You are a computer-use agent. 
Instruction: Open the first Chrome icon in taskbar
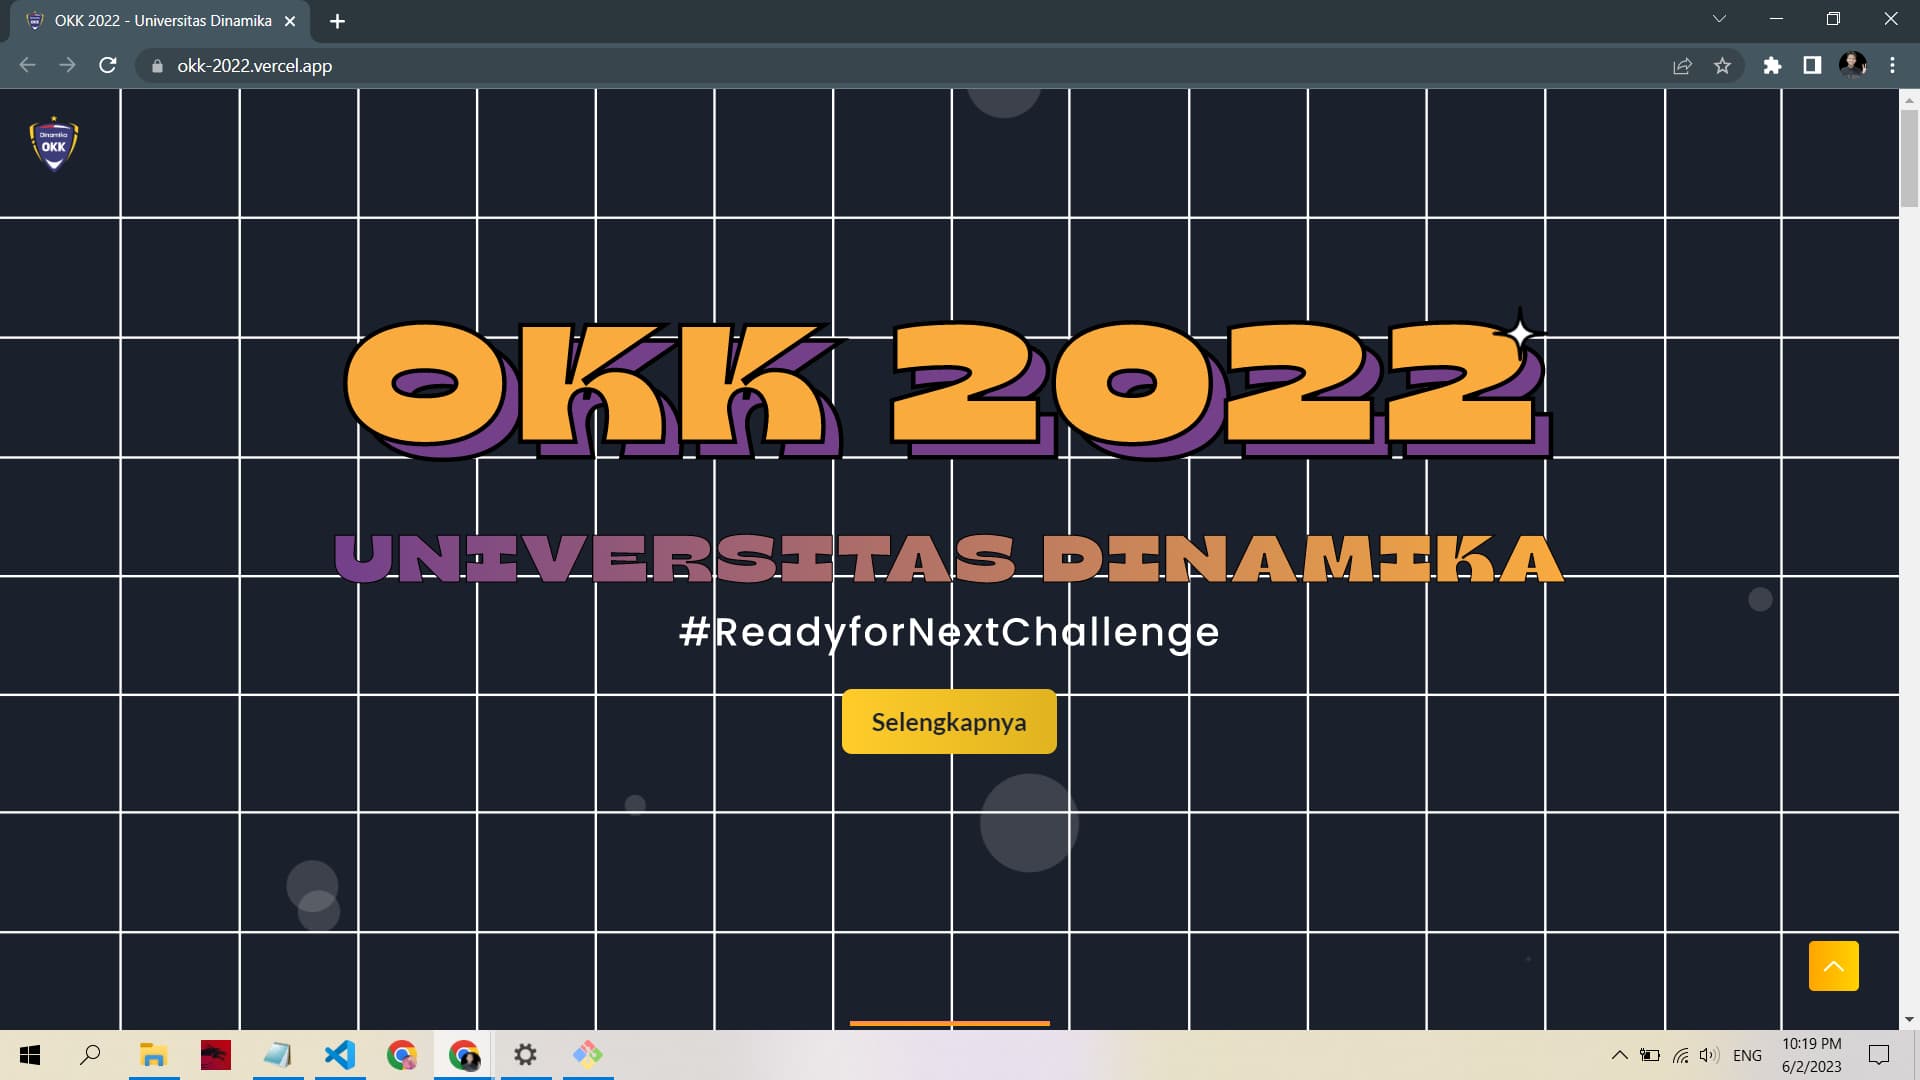coord(402,1055)
